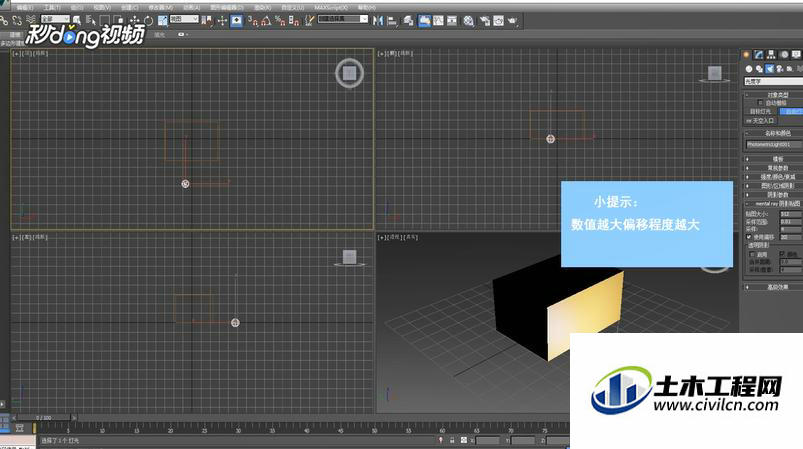
Task: Open the reference coordinate system dropdown 视图
Action: coord(184,19)
